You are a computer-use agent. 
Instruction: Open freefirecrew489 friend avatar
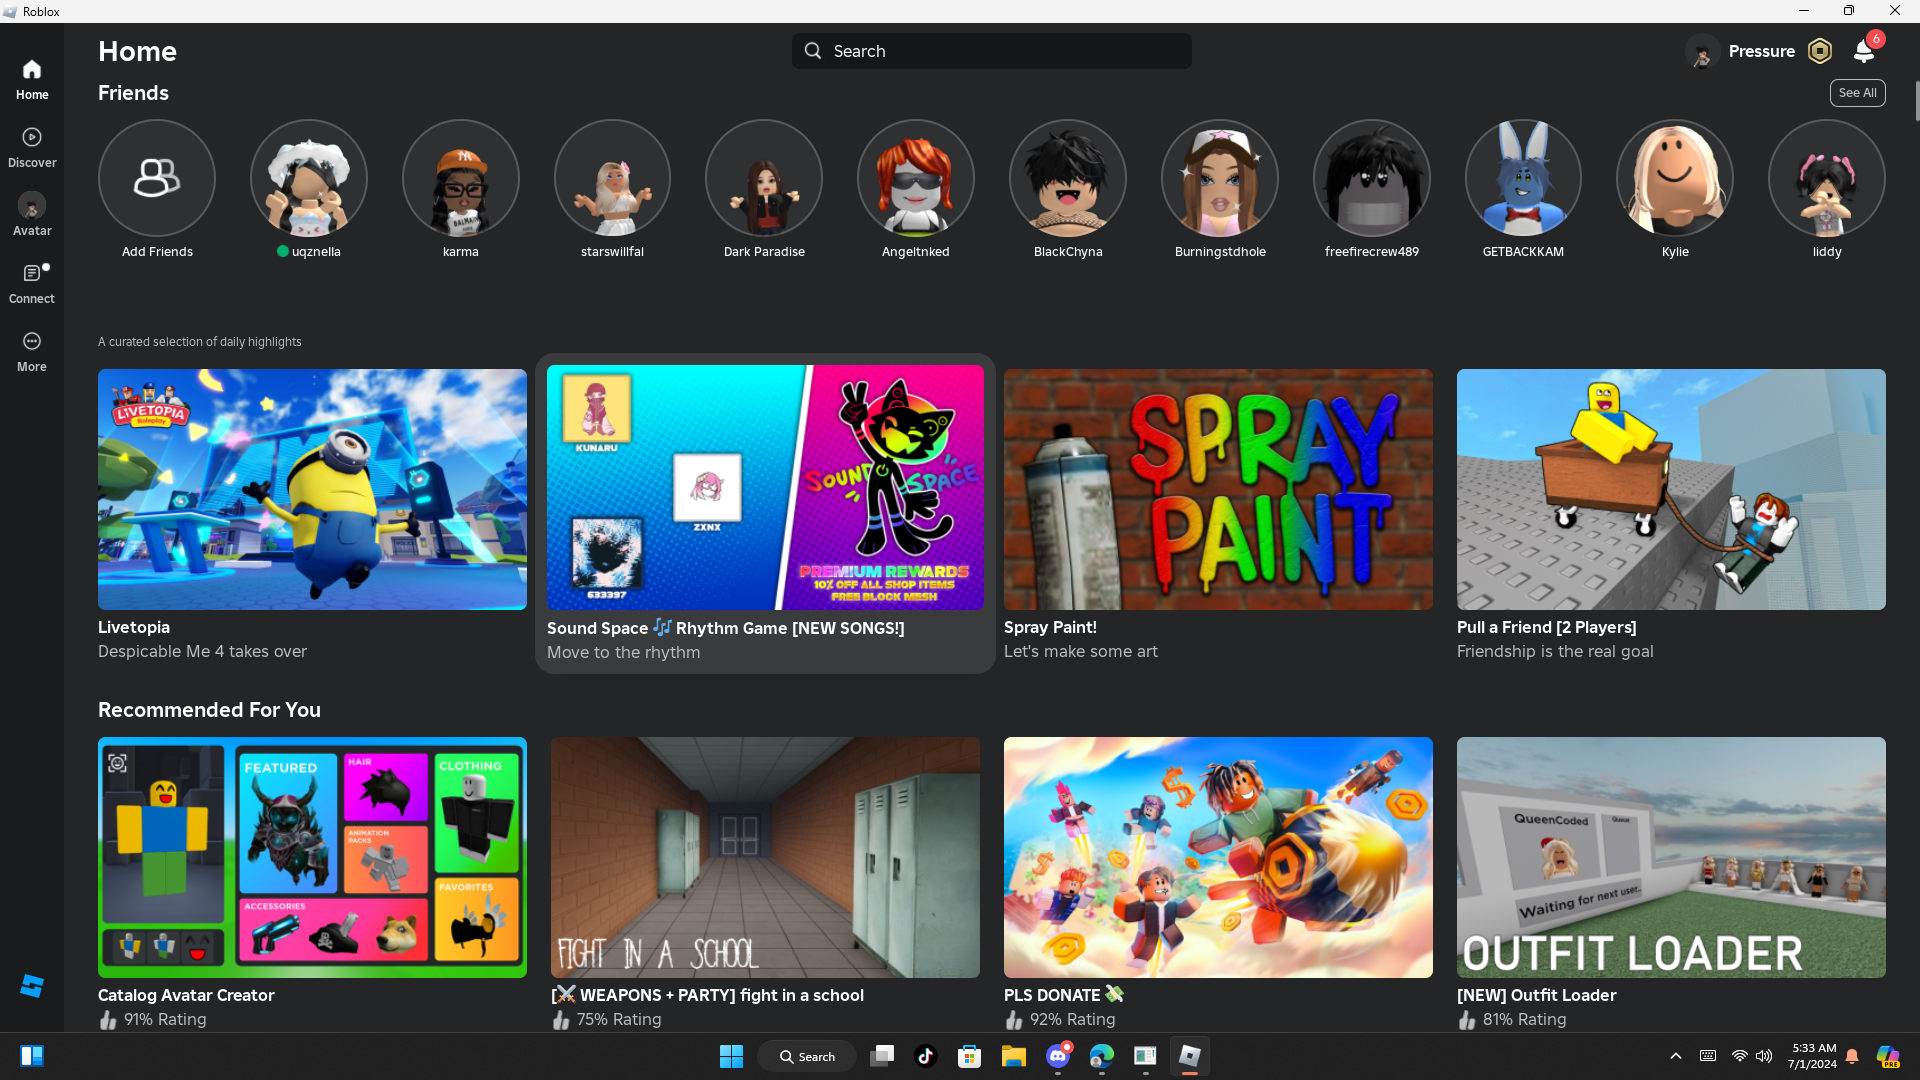(x=1372, y=178)
